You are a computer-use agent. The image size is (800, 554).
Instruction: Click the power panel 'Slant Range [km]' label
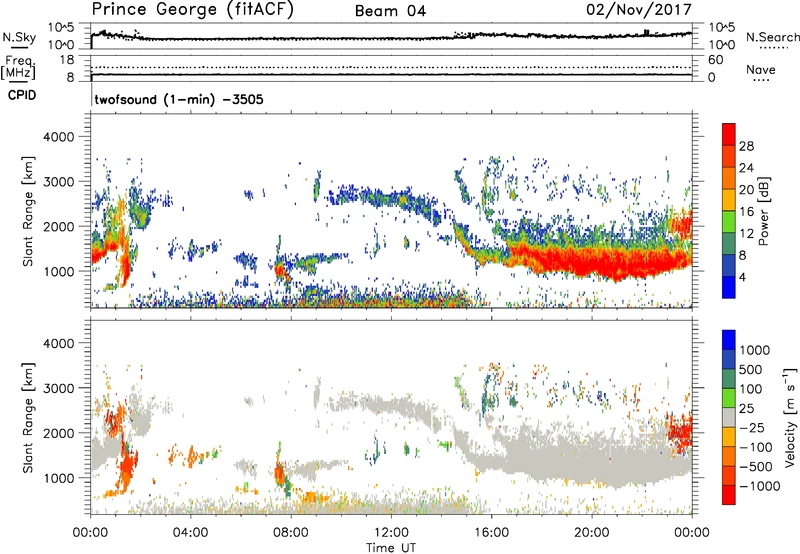point(28,211)
